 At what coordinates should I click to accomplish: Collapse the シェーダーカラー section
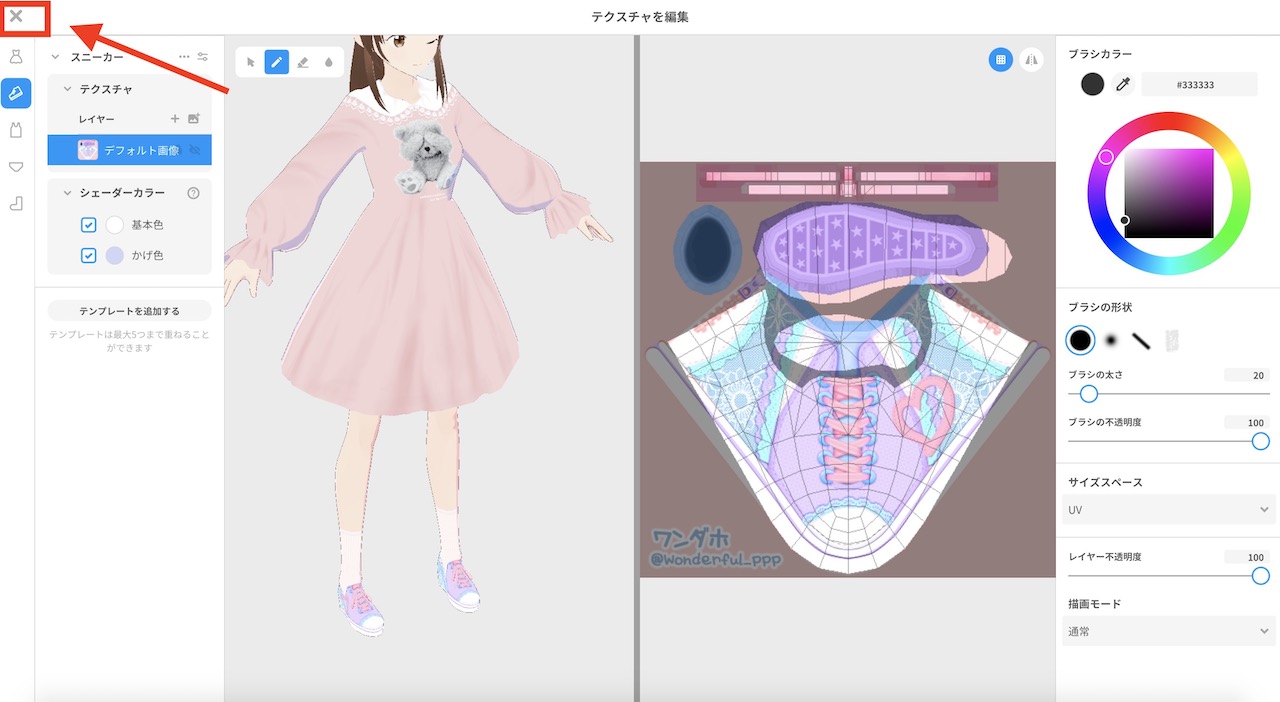click(66, 192)
